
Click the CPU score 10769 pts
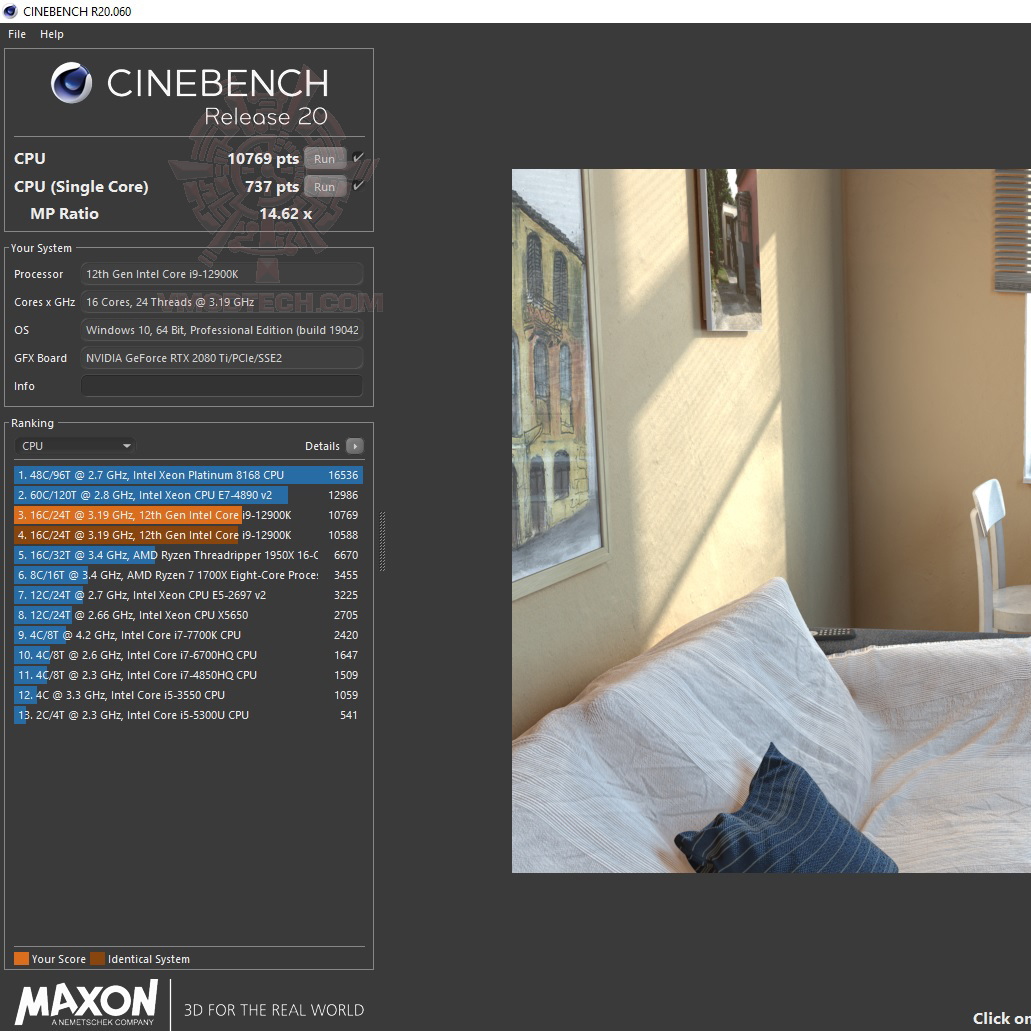pos(263,158)
